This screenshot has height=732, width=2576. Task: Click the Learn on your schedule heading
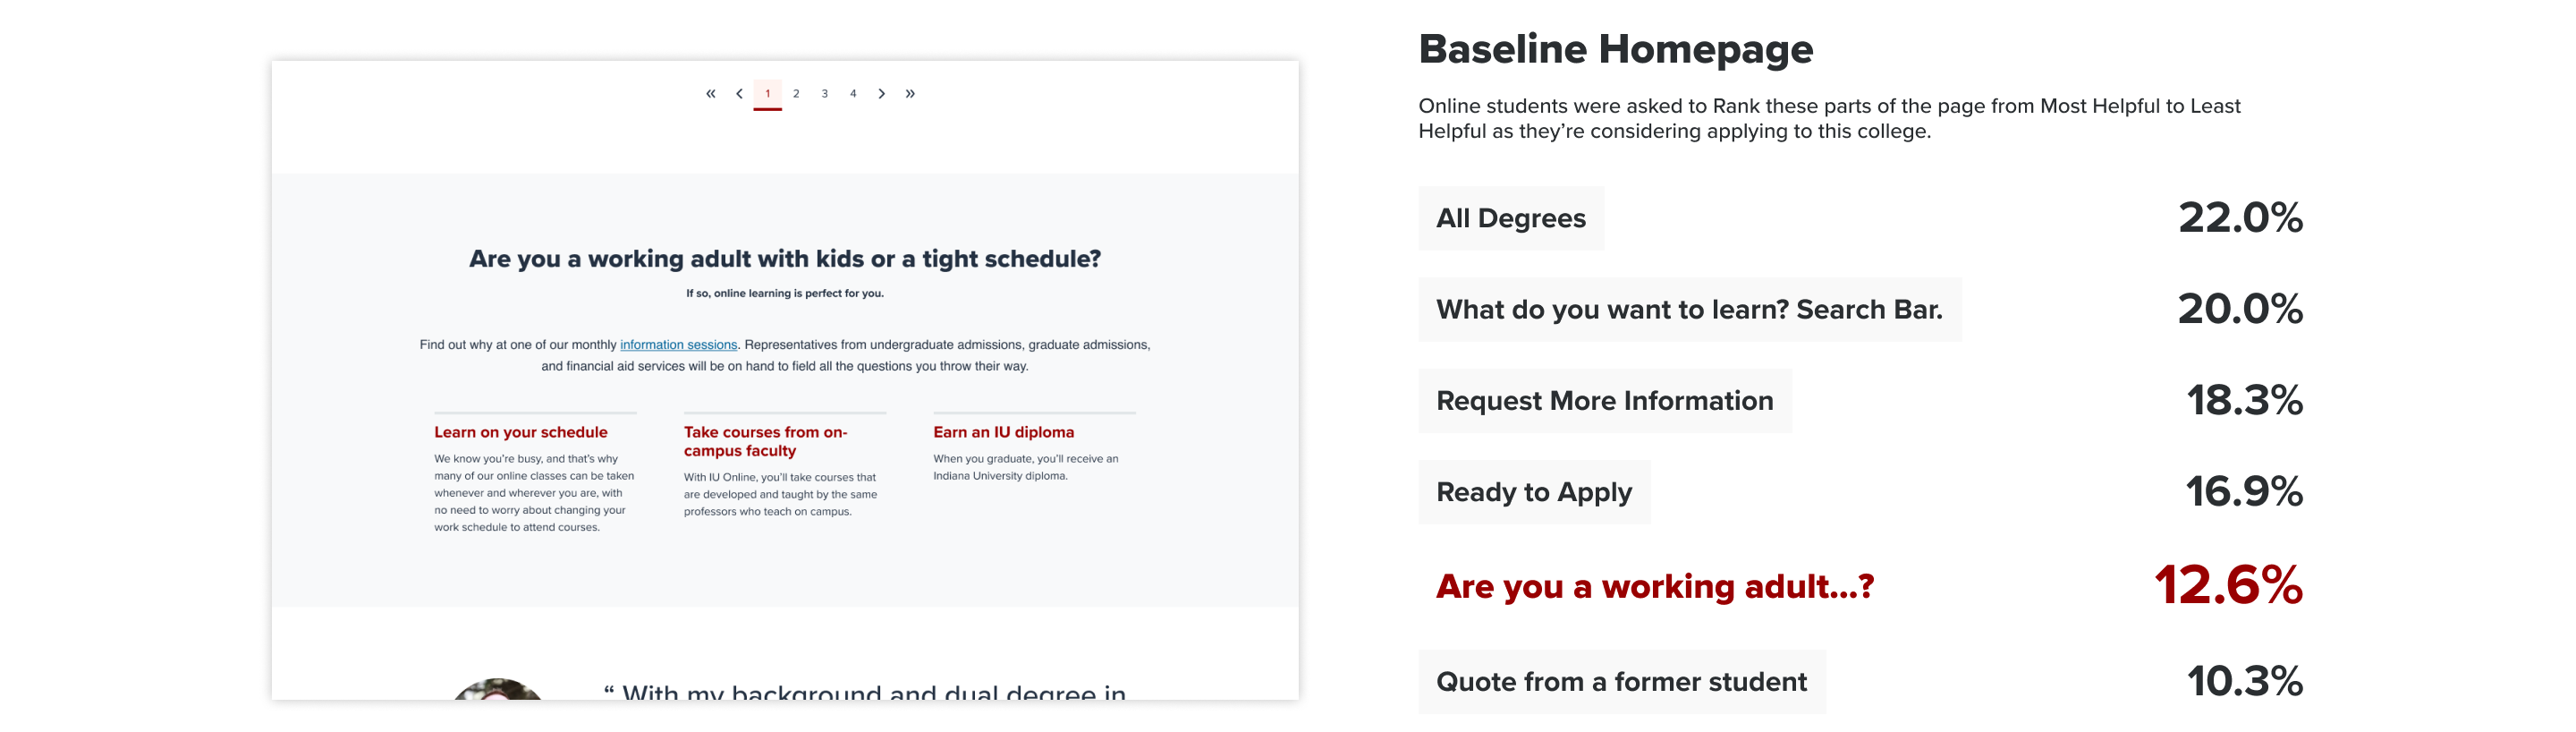(520, 432)
